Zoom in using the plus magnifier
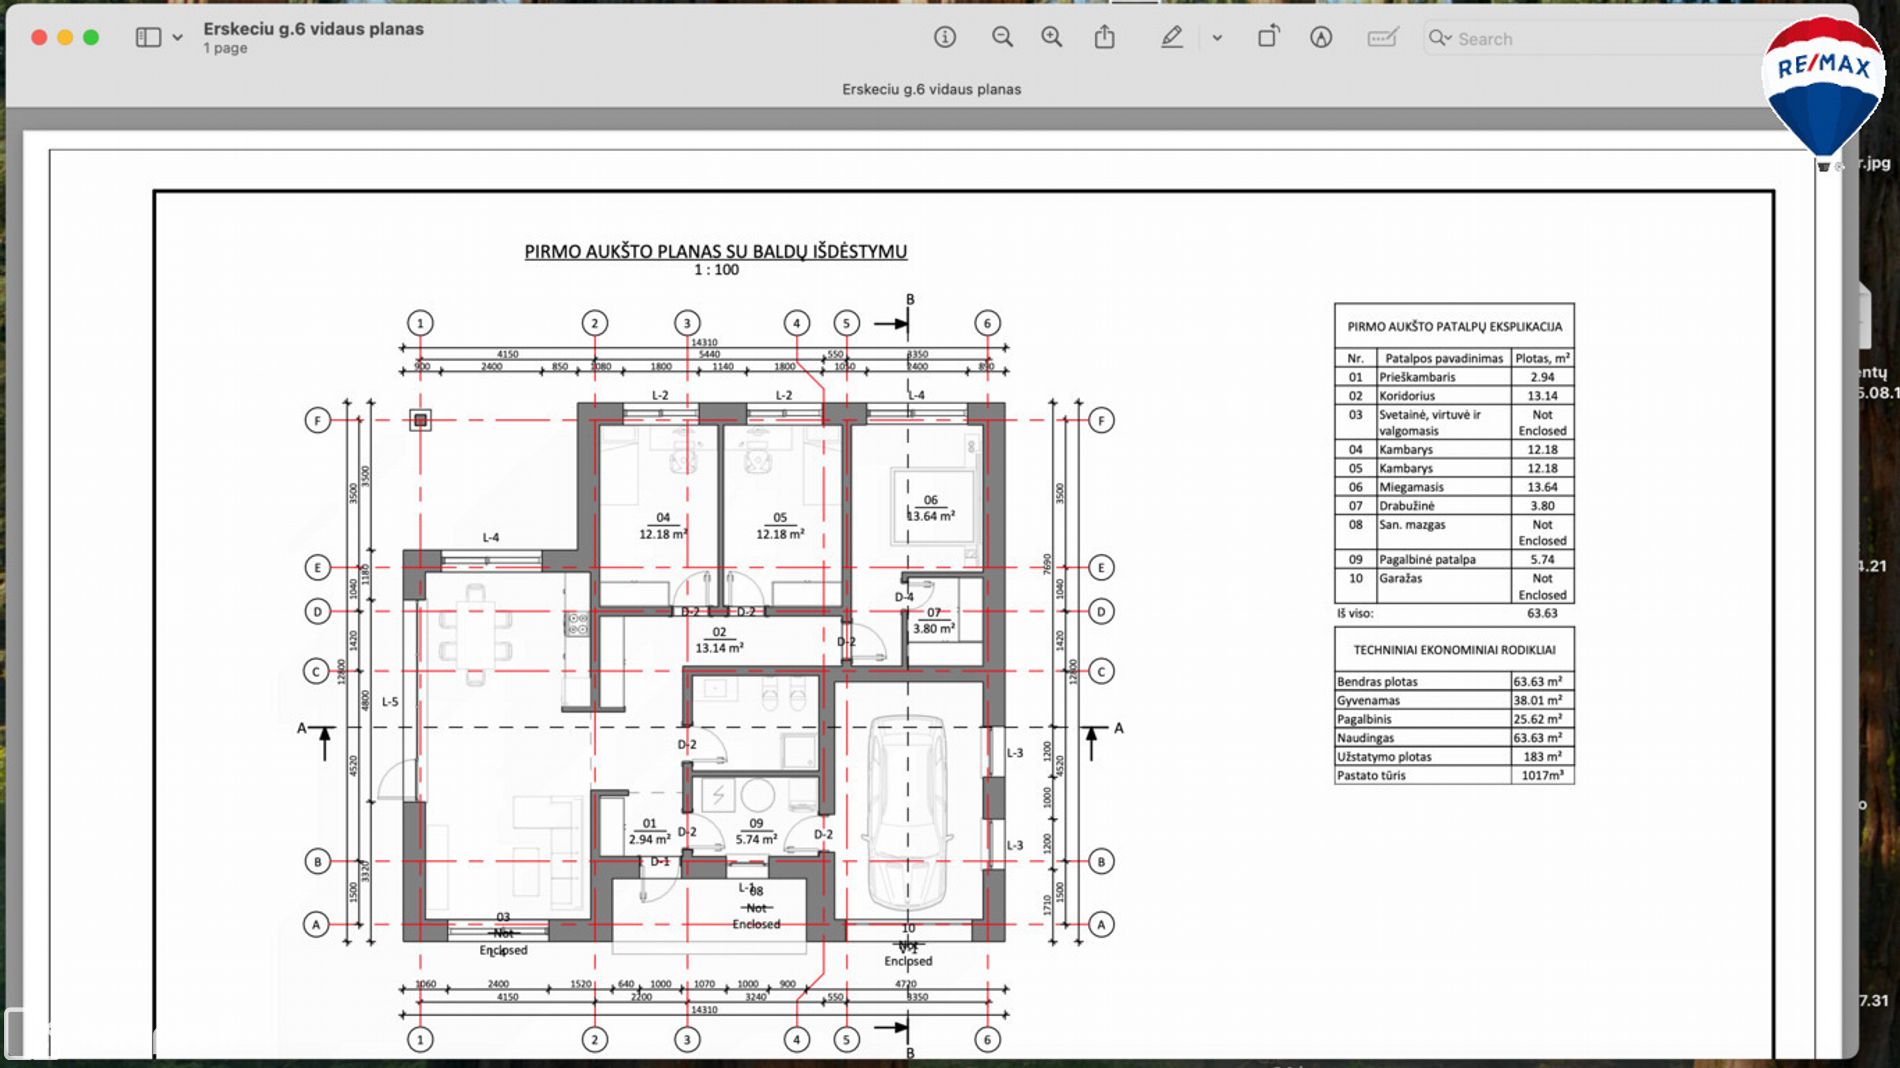 click(x=1052, y=38)
